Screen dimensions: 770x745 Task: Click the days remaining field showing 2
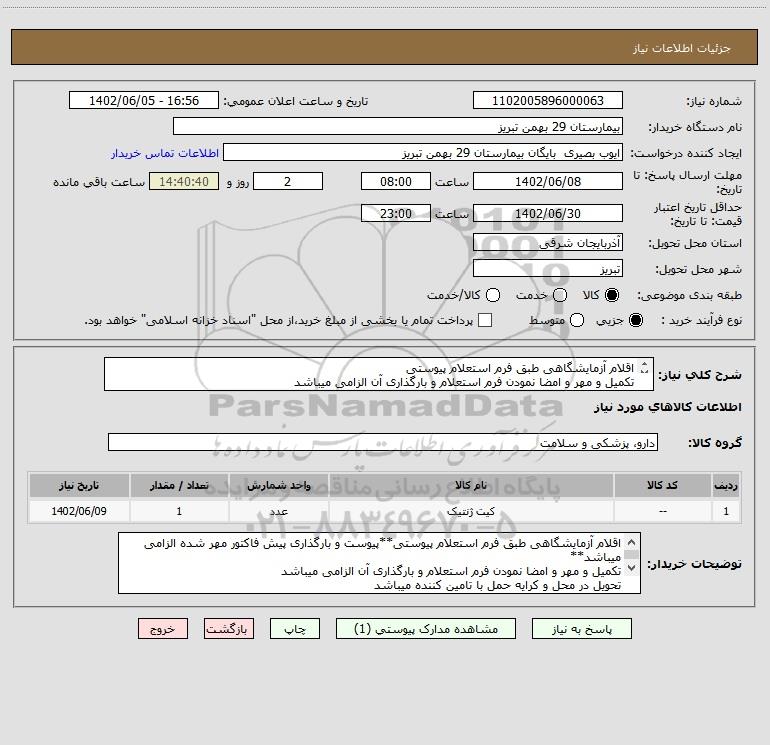click(x=288, y=181)
